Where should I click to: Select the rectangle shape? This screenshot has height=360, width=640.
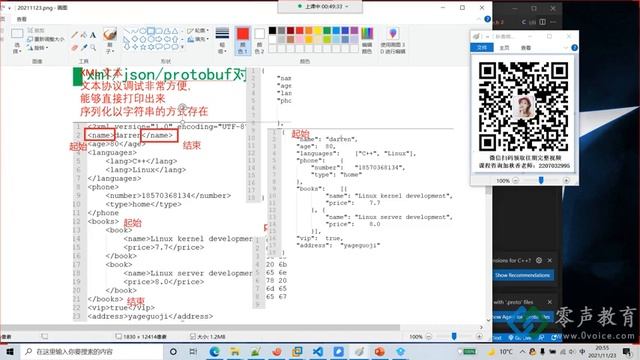click(151, 31)
